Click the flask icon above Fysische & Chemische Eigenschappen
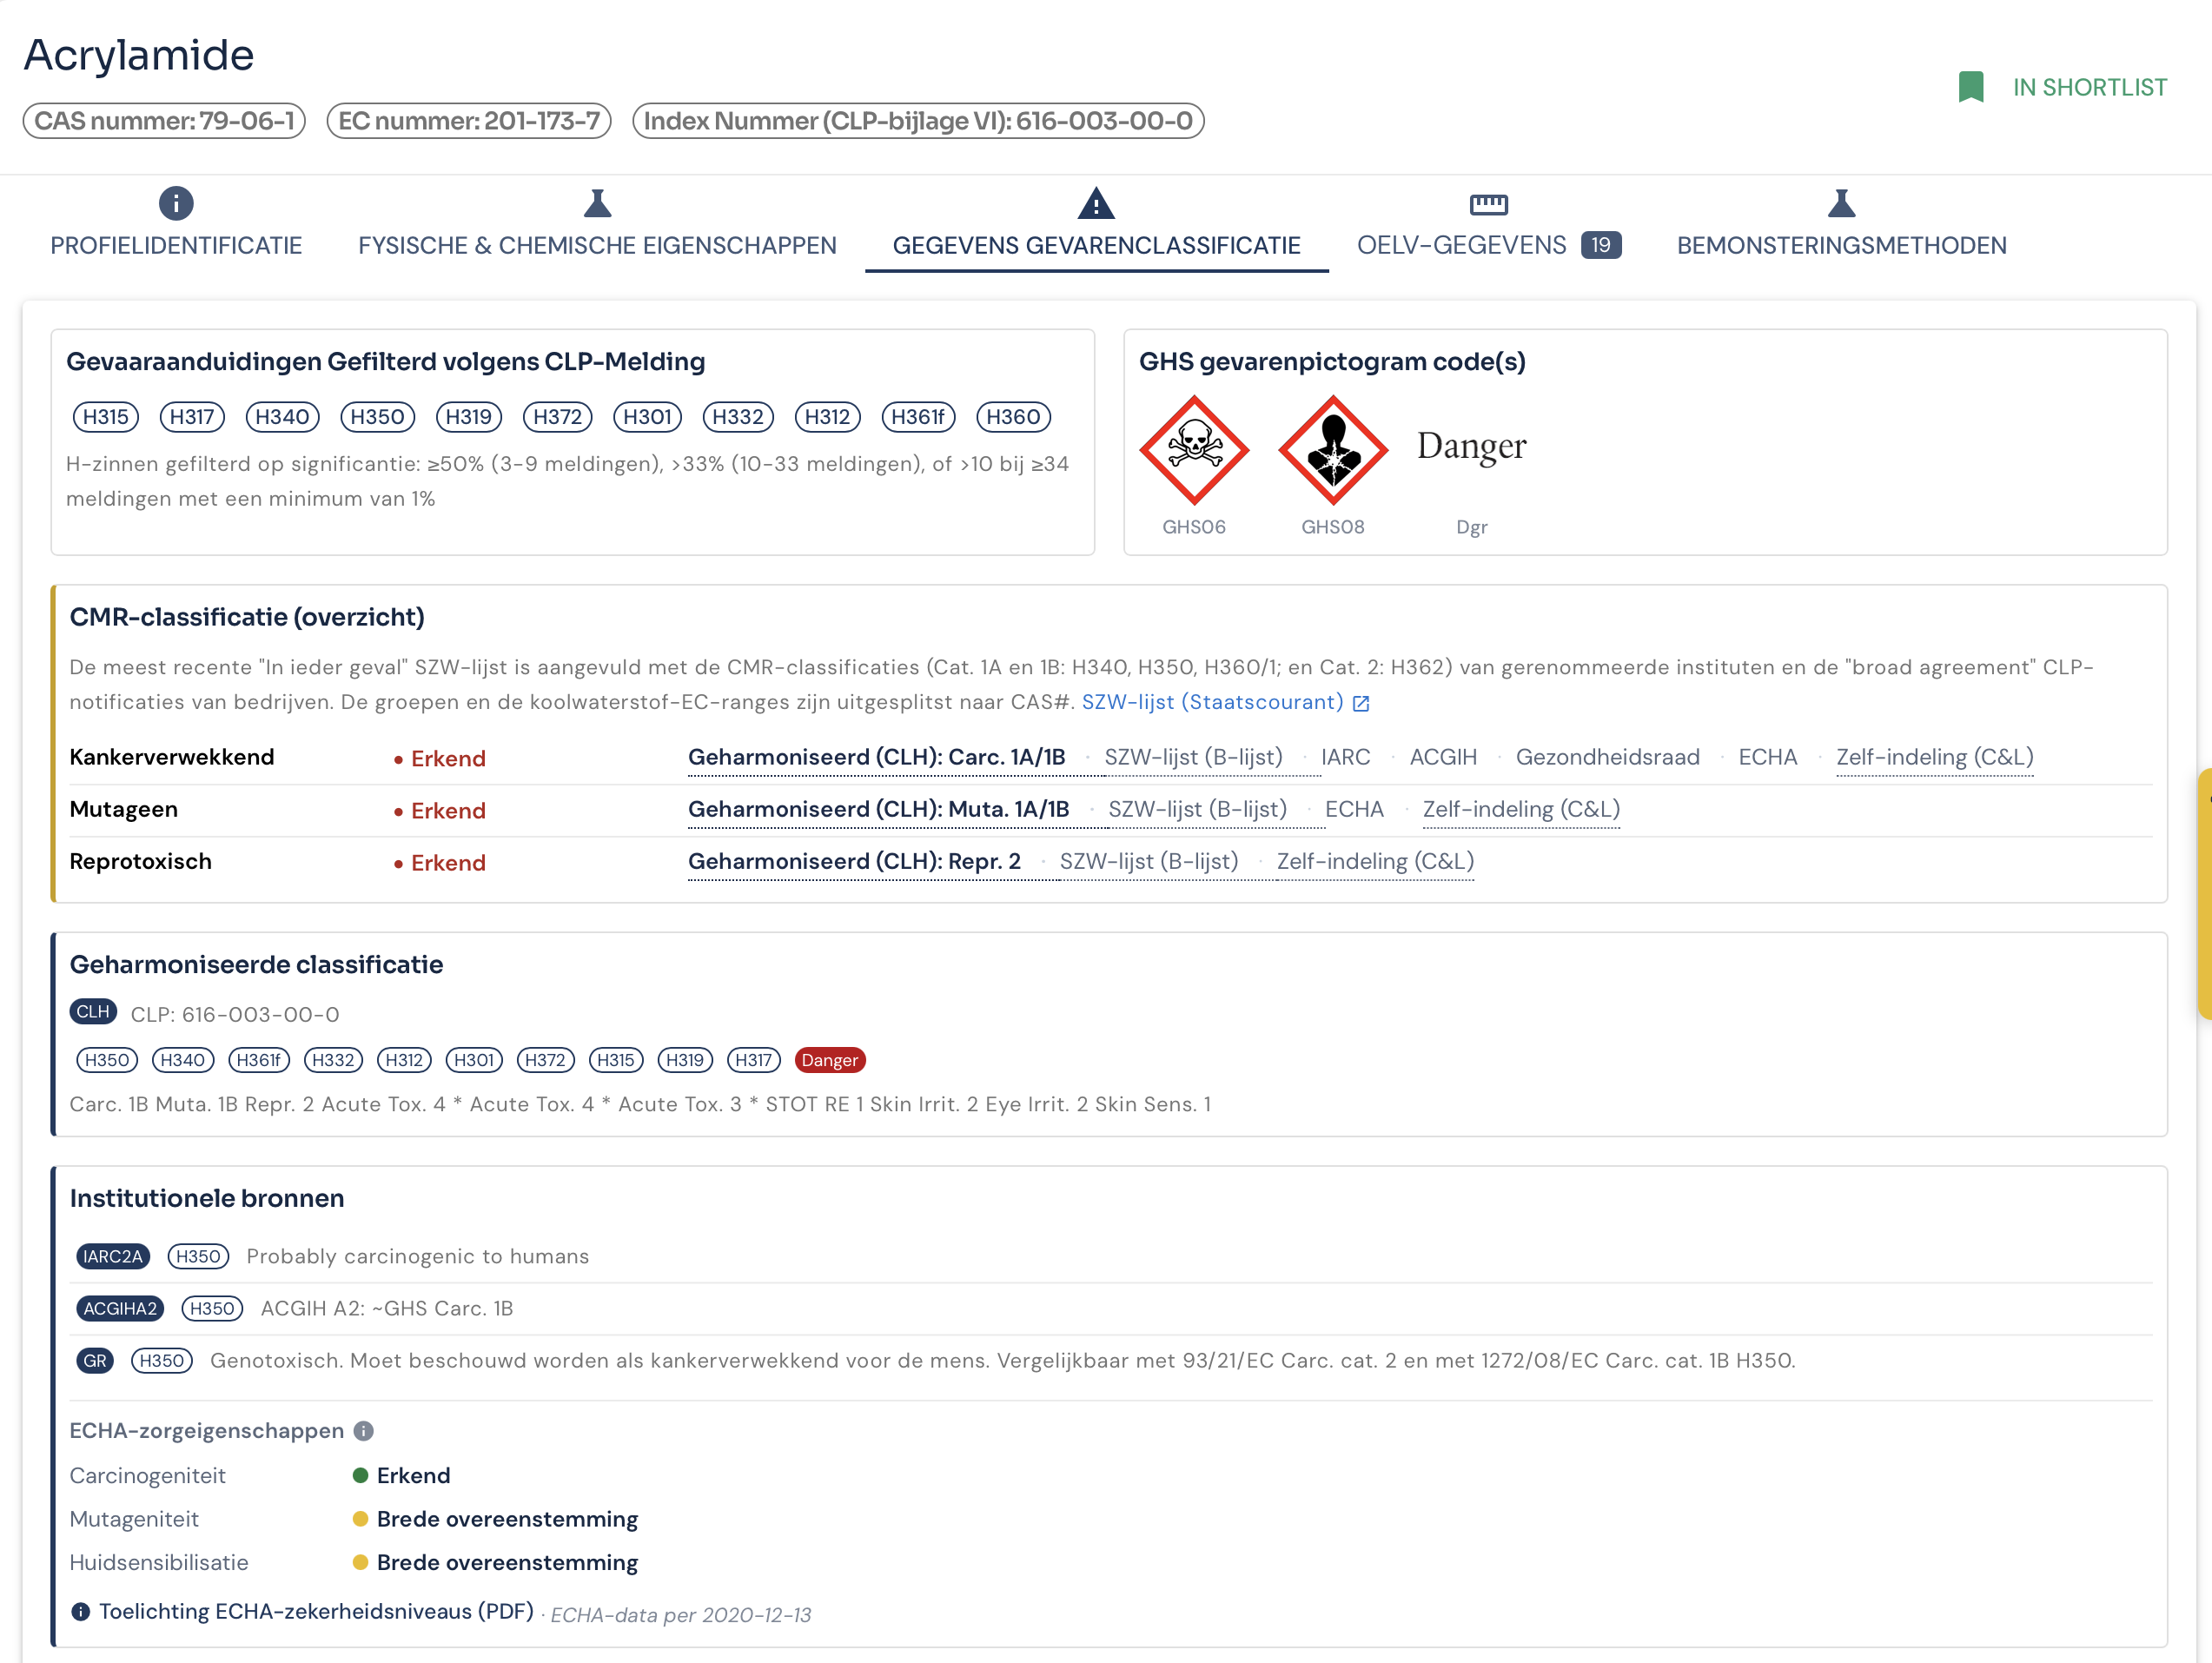This screenshot has height=1663, width=2212. point(597,203)
